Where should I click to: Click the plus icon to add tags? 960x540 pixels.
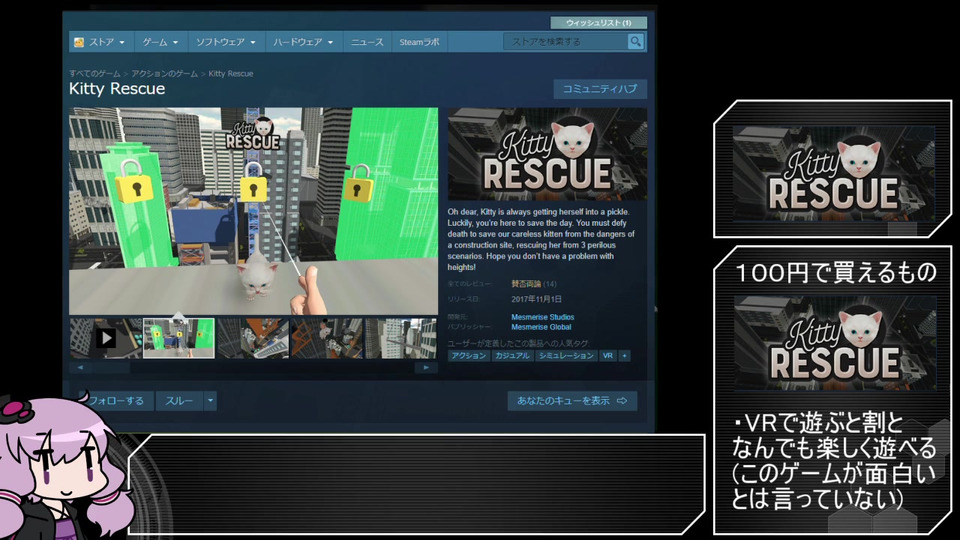click(624, 356)
